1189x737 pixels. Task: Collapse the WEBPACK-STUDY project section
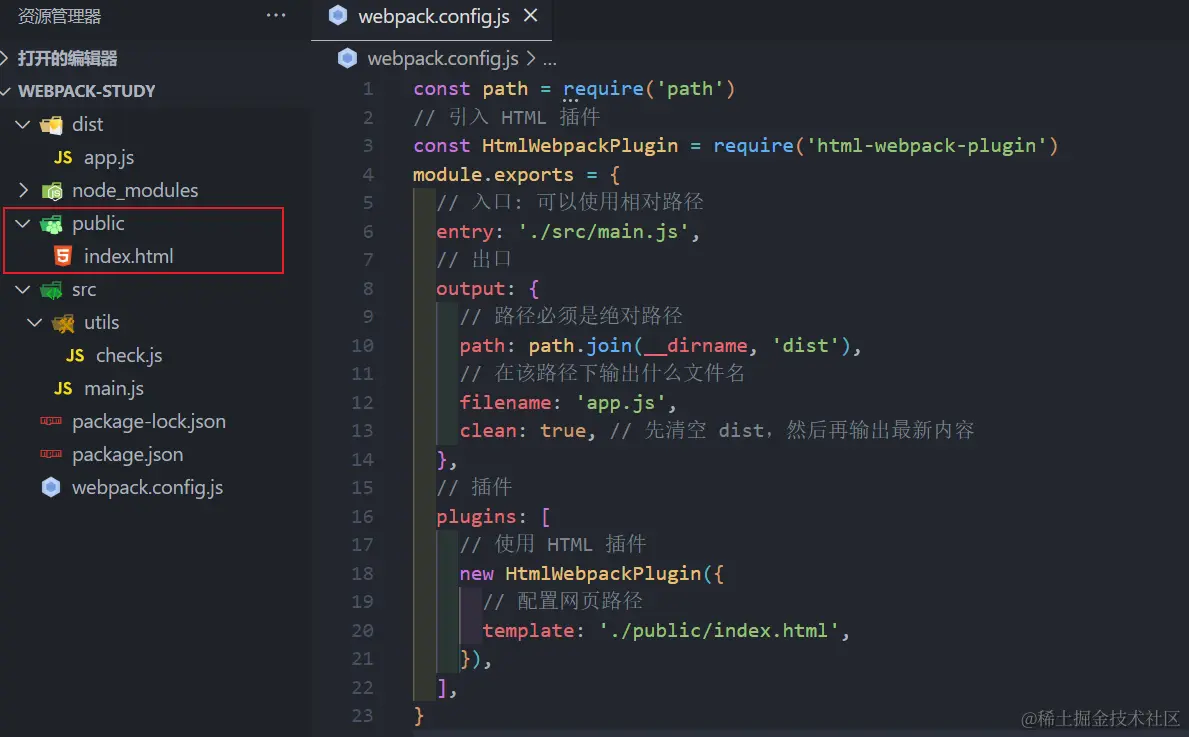click(6, 91)
